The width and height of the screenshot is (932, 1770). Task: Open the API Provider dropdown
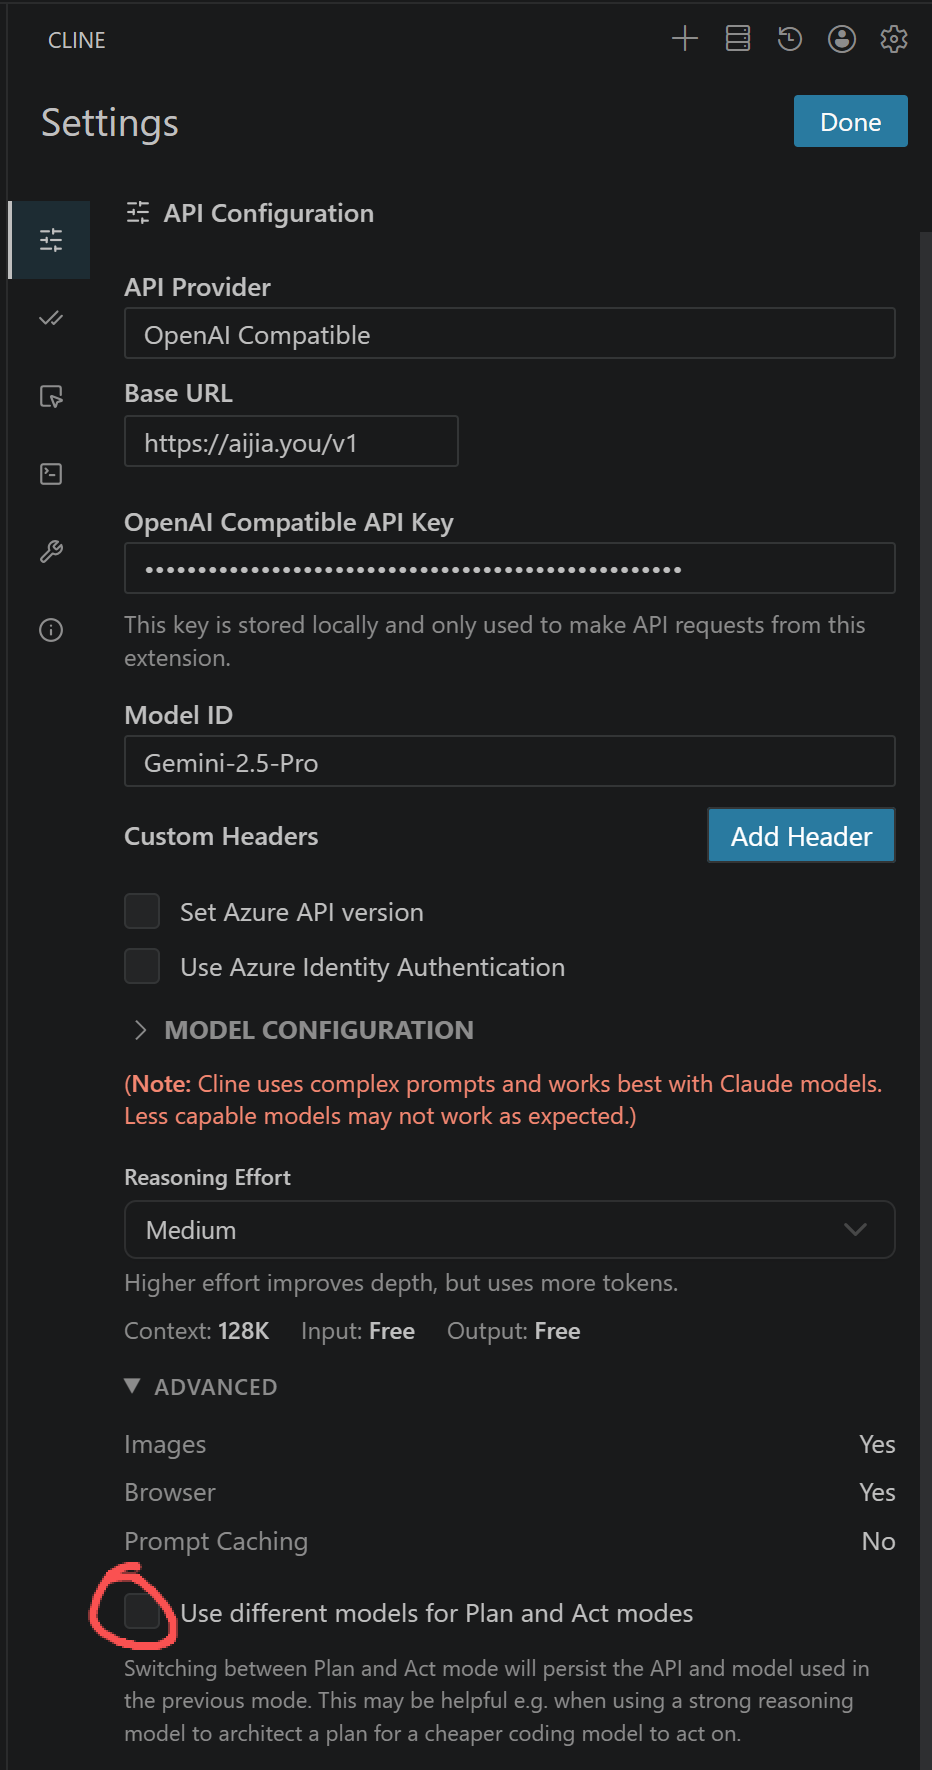(509, 334)
